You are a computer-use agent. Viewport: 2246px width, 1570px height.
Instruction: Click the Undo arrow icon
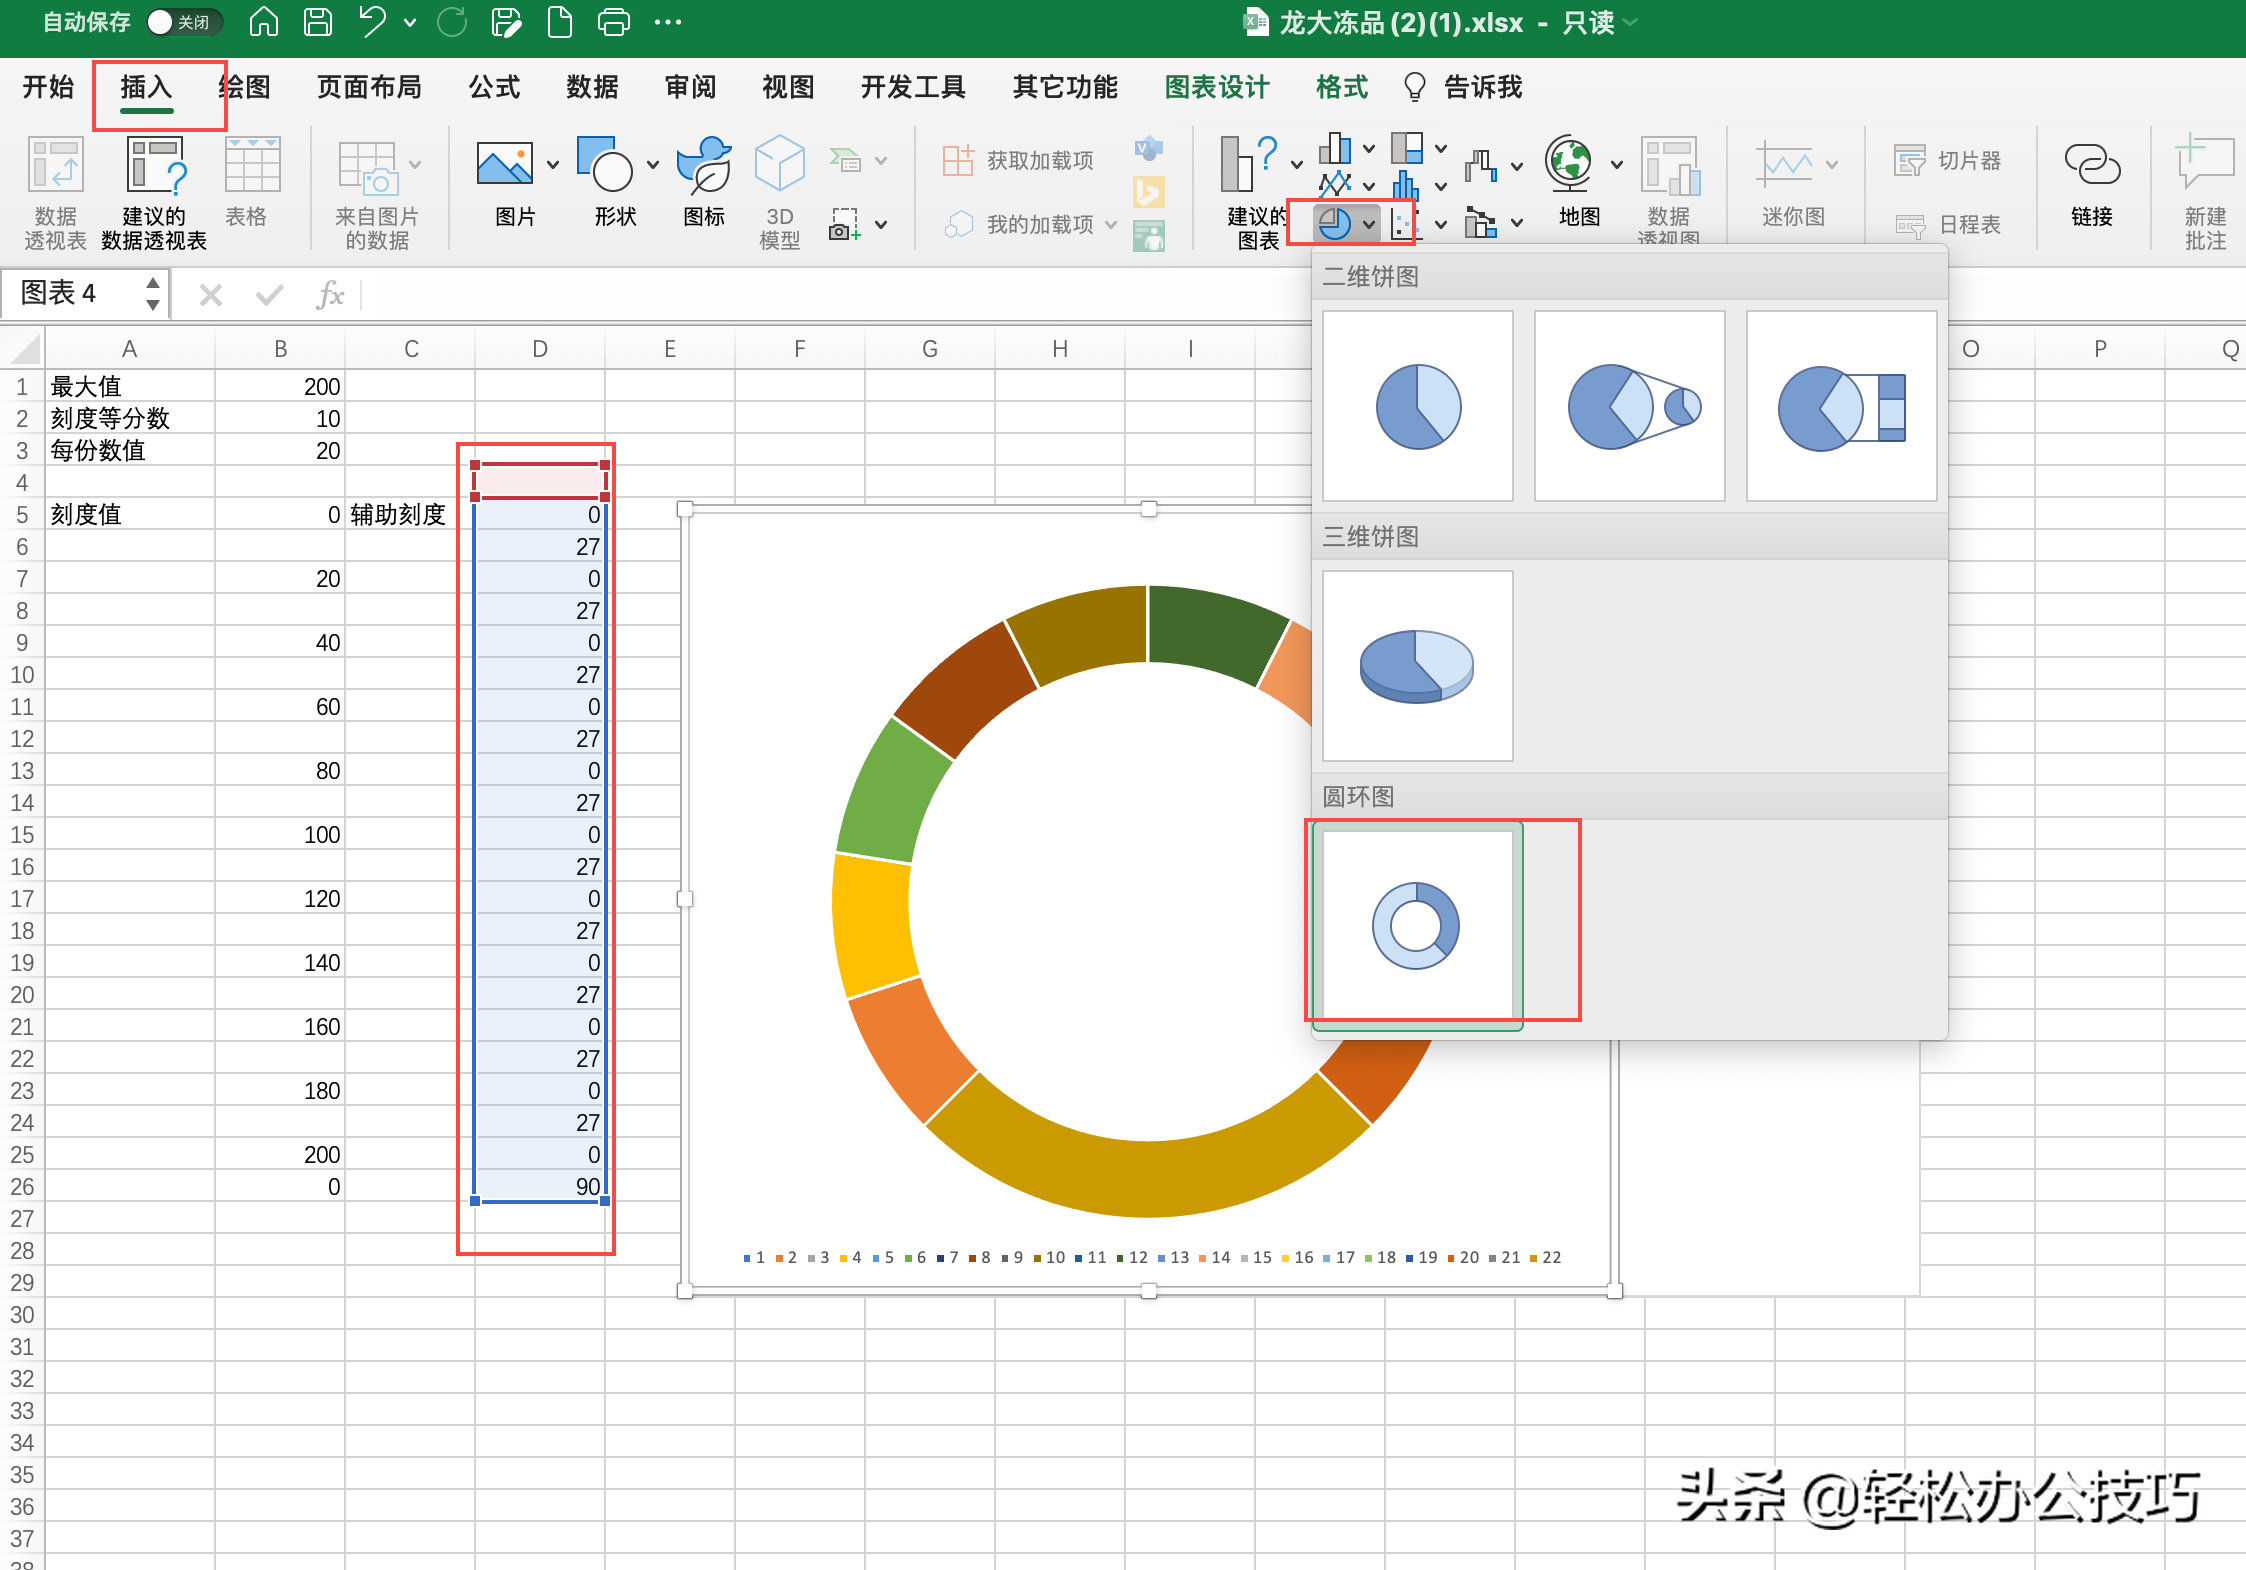[x=372, y=22]
